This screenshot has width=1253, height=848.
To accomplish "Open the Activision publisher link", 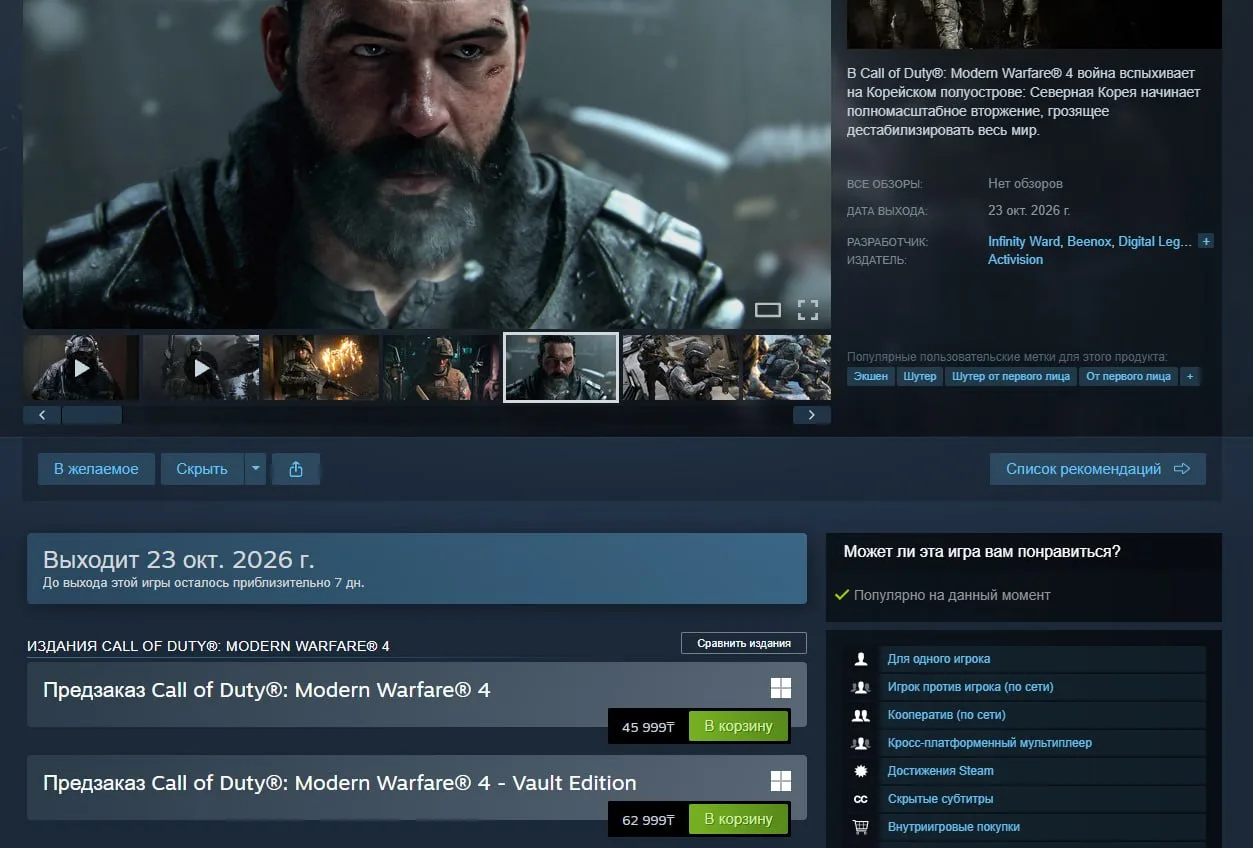I will coord(1015,260).
